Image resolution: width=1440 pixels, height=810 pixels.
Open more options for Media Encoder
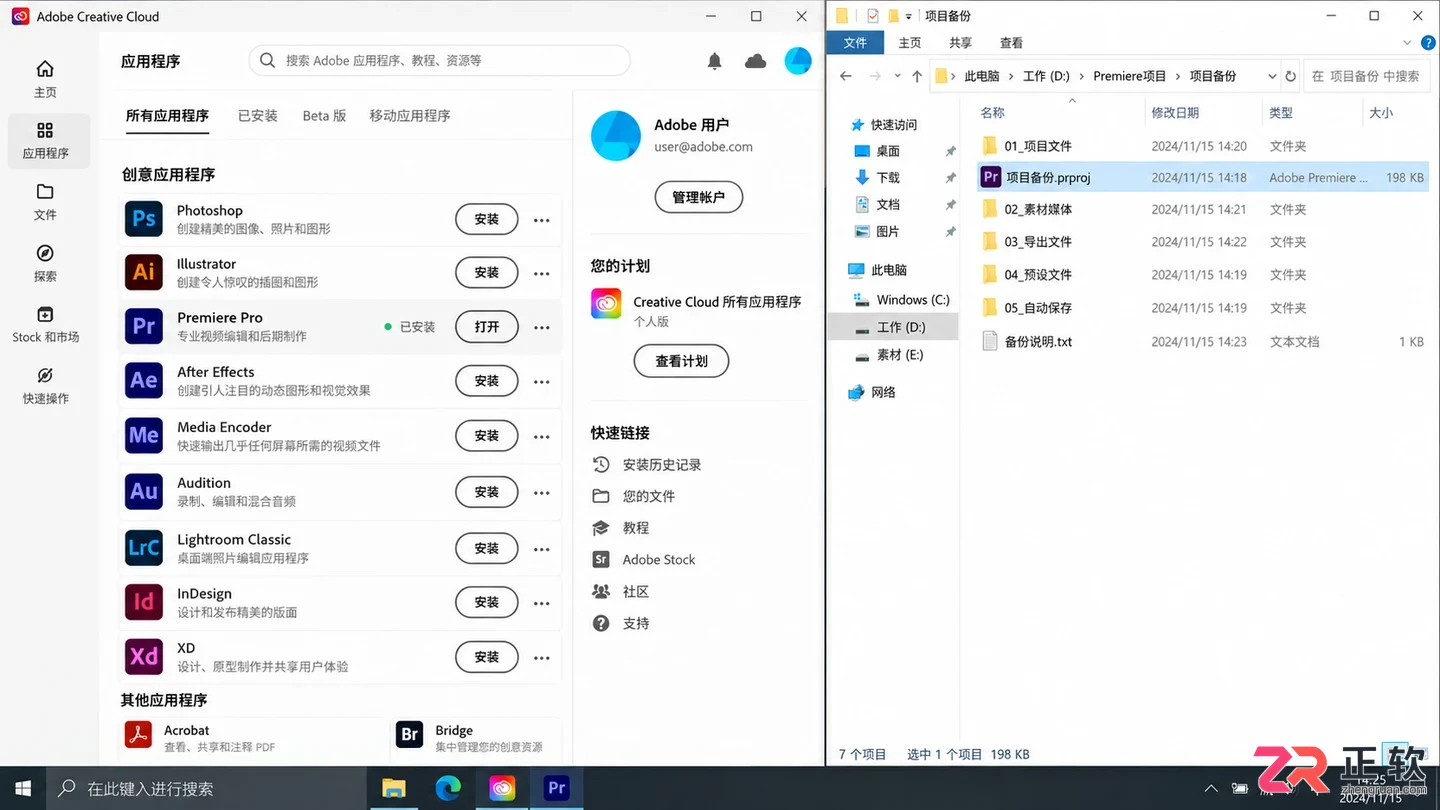click(542, 436)
